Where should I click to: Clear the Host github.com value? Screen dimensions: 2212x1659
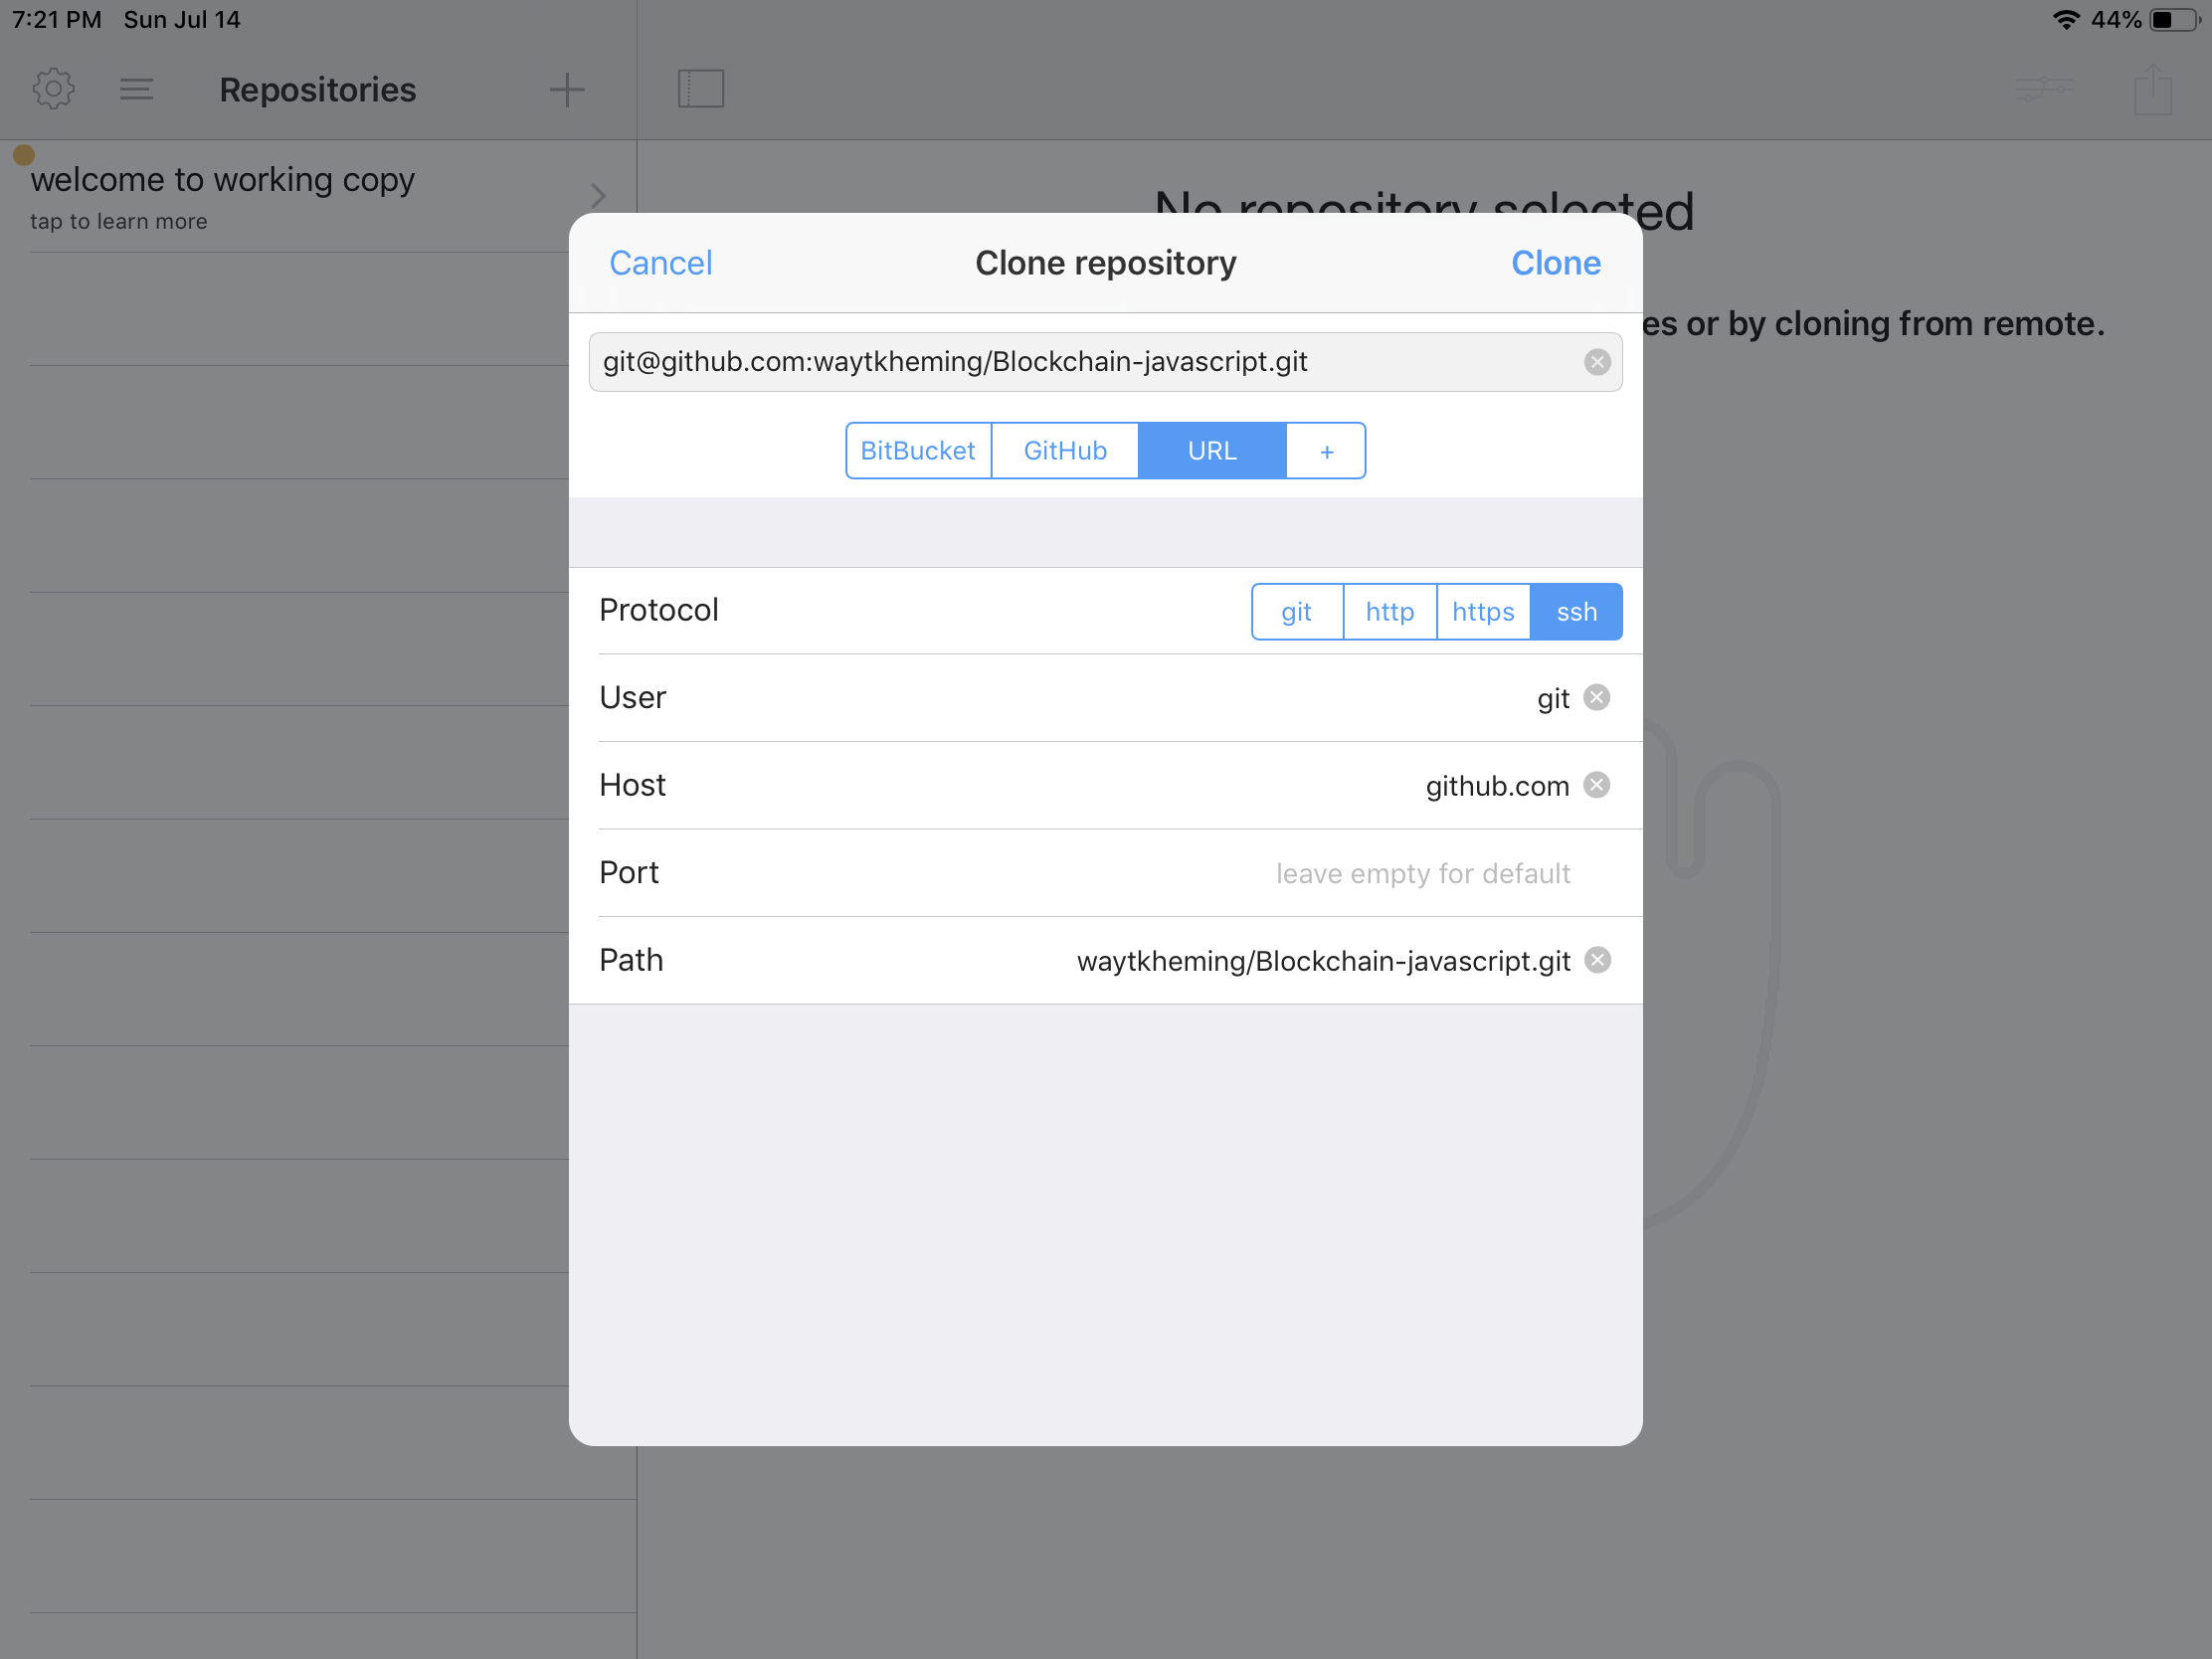pos(1597,785)
